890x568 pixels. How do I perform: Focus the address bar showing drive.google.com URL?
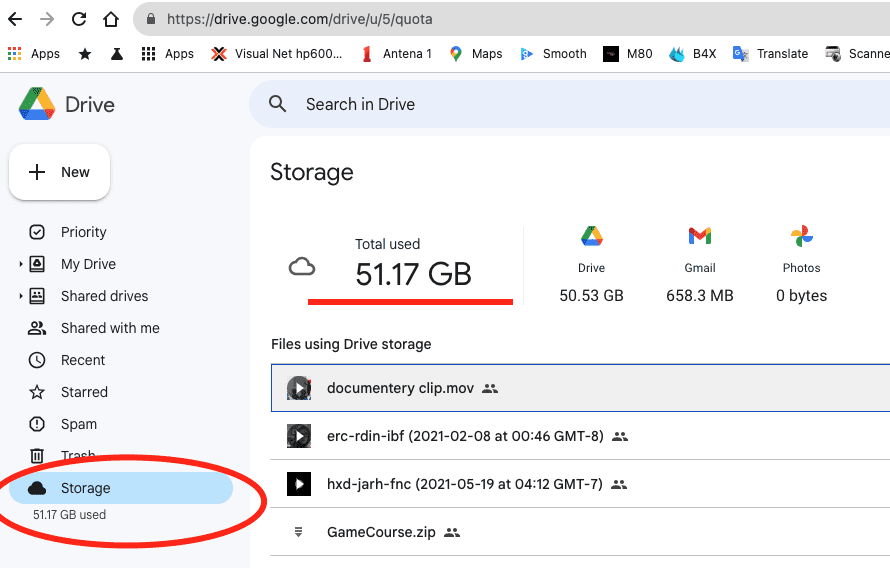click(x=511, y=19)
